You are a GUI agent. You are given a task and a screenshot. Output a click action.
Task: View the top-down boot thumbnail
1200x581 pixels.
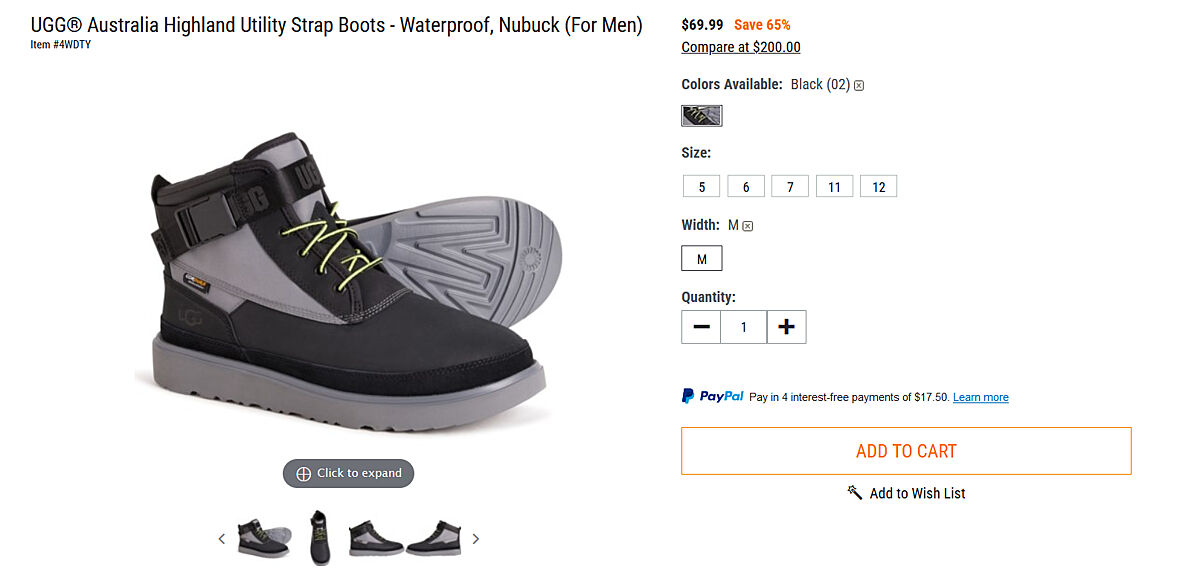click(x=319, y=538)
